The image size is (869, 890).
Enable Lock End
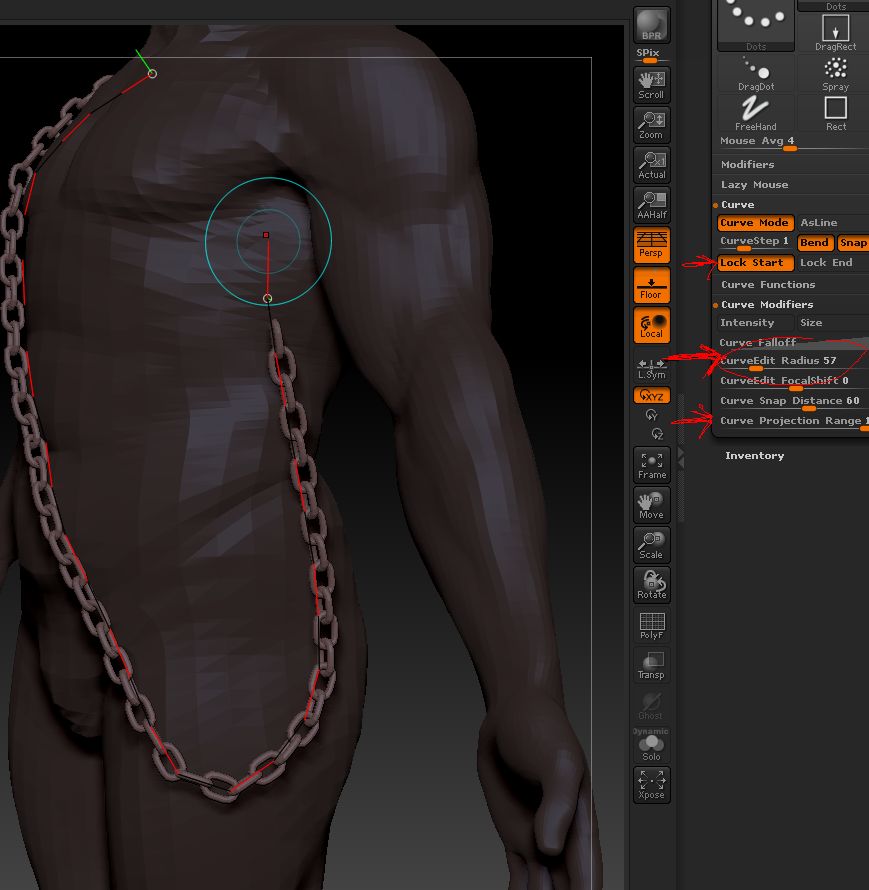(x=826, y=263)
